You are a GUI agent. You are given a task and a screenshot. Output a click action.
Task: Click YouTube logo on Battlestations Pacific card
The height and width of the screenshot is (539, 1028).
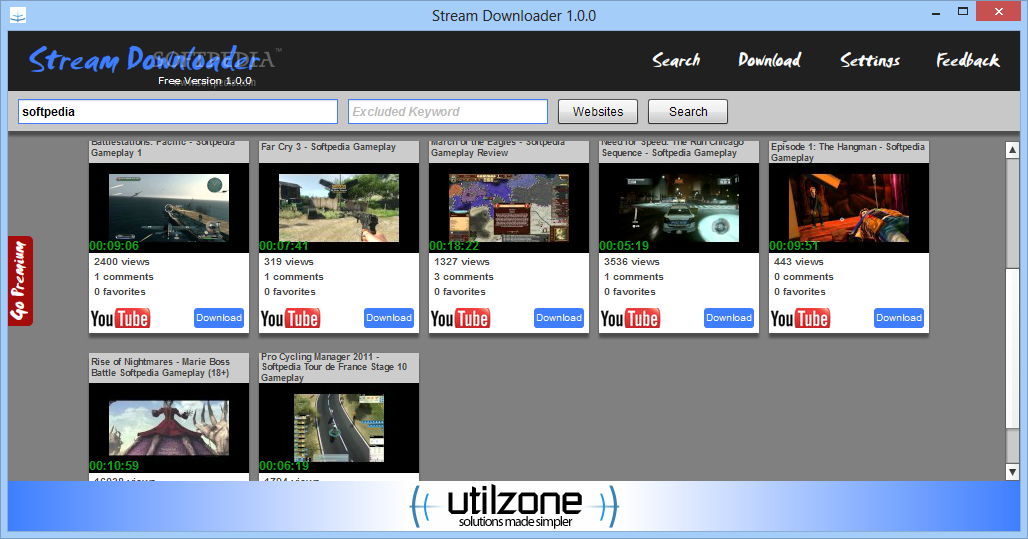[x=121, y=319]
